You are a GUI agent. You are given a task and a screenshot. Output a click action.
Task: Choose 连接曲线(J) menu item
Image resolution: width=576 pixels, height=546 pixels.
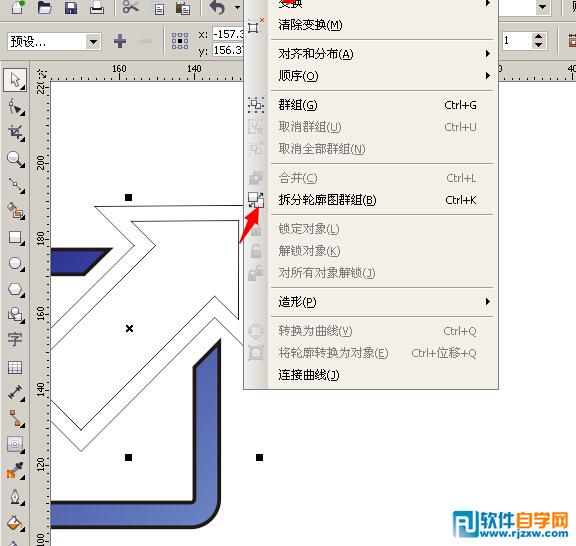pos(371,375)
